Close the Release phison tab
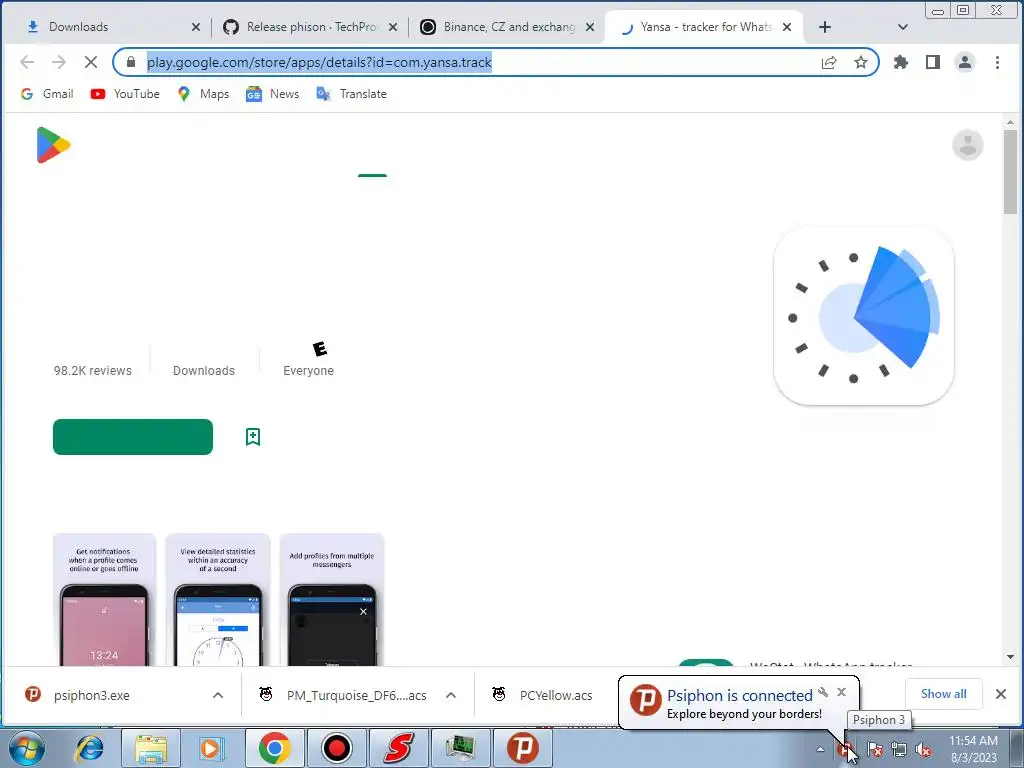This screenshot has width=1024, height=768. point(393,27)
